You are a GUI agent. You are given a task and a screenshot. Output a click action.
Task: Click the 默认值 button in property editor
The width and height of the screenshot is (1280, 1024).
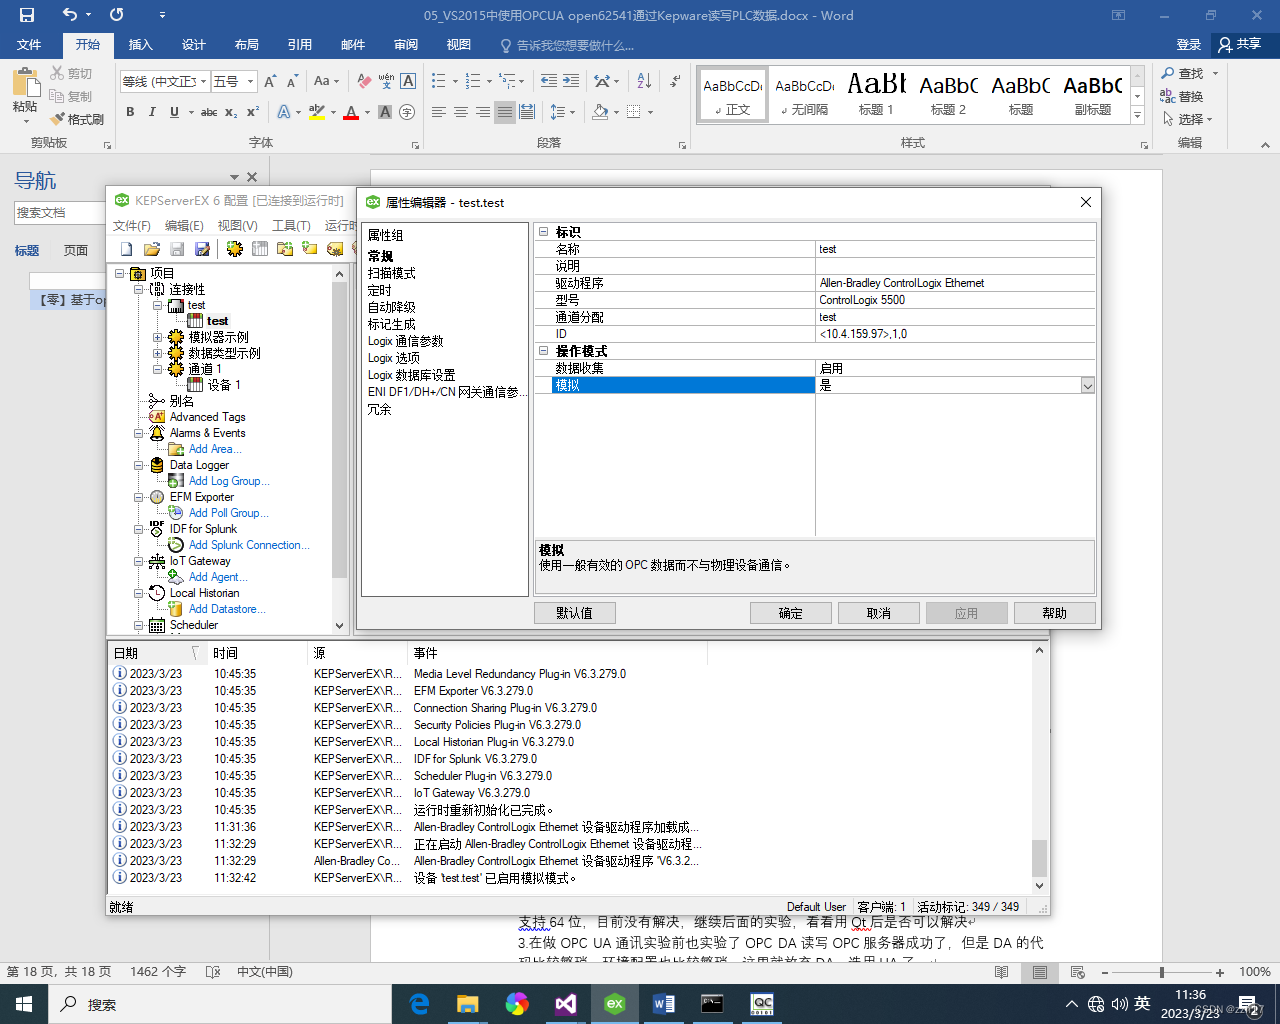coord(575,613)
